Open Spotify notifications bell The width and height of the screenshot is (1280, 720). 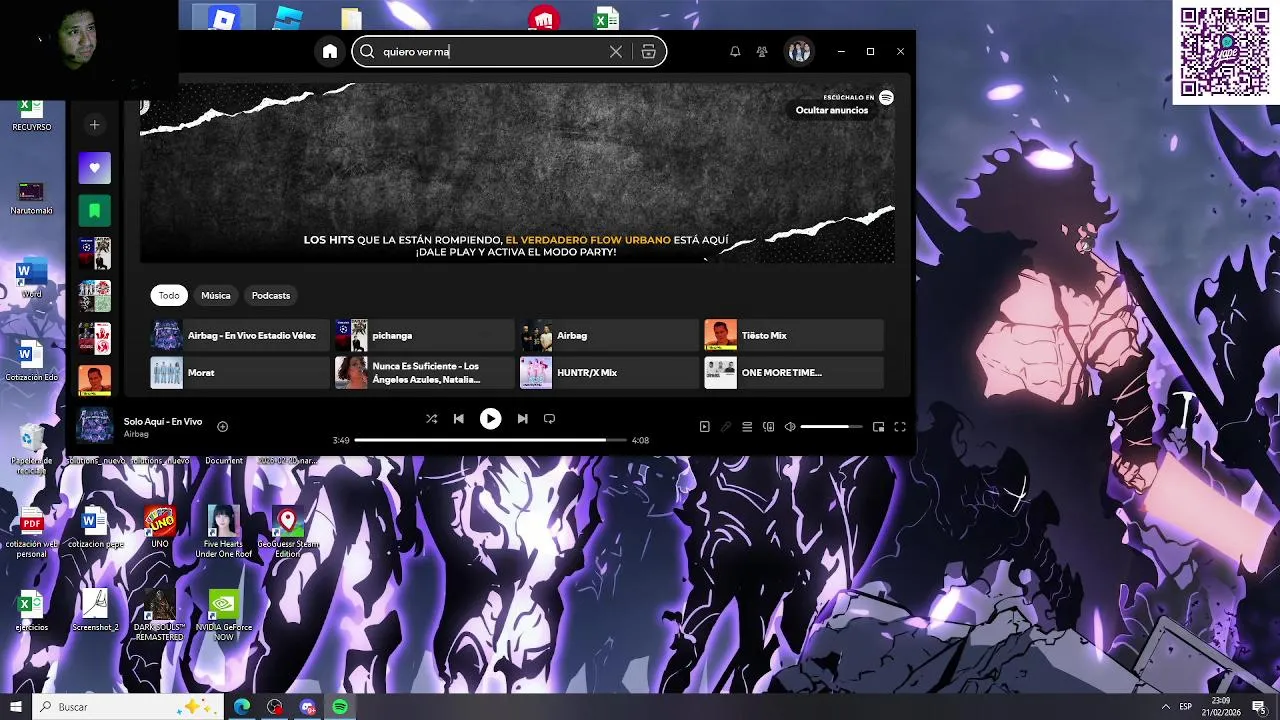tap(735, 52)
